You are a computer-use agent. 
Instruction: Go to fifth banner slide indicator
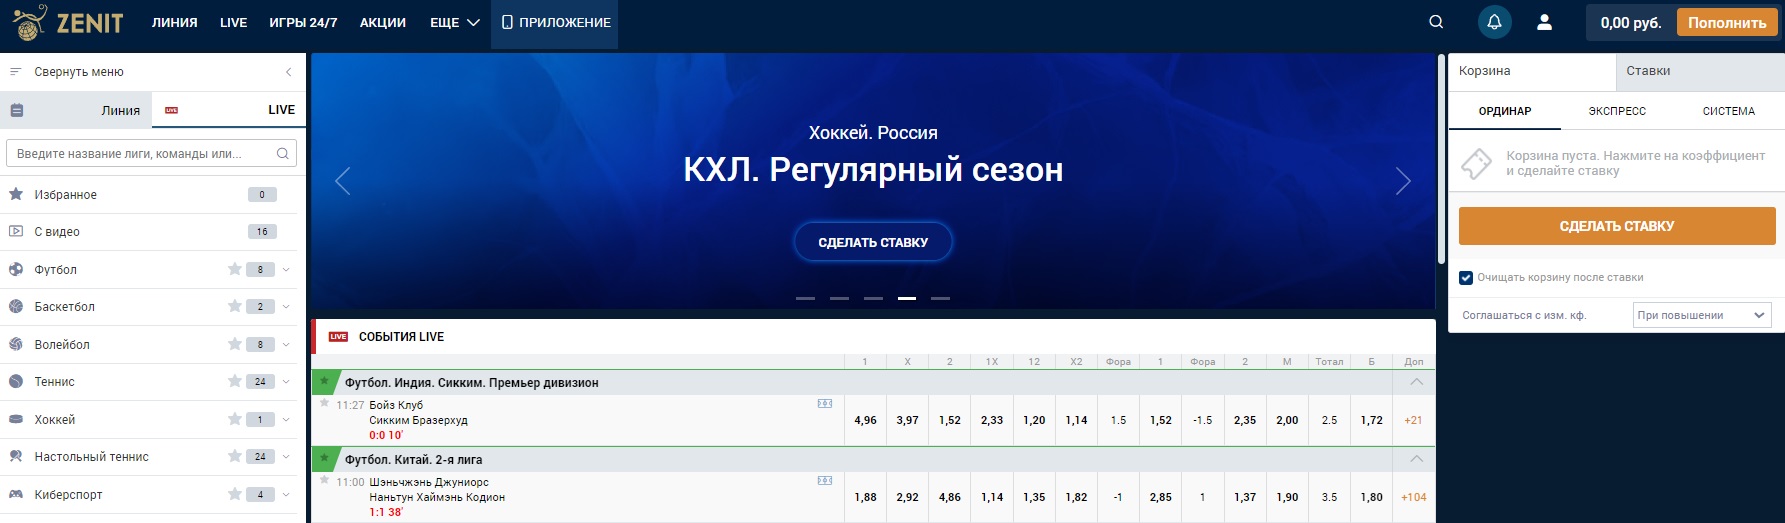(x=940, y=298)
